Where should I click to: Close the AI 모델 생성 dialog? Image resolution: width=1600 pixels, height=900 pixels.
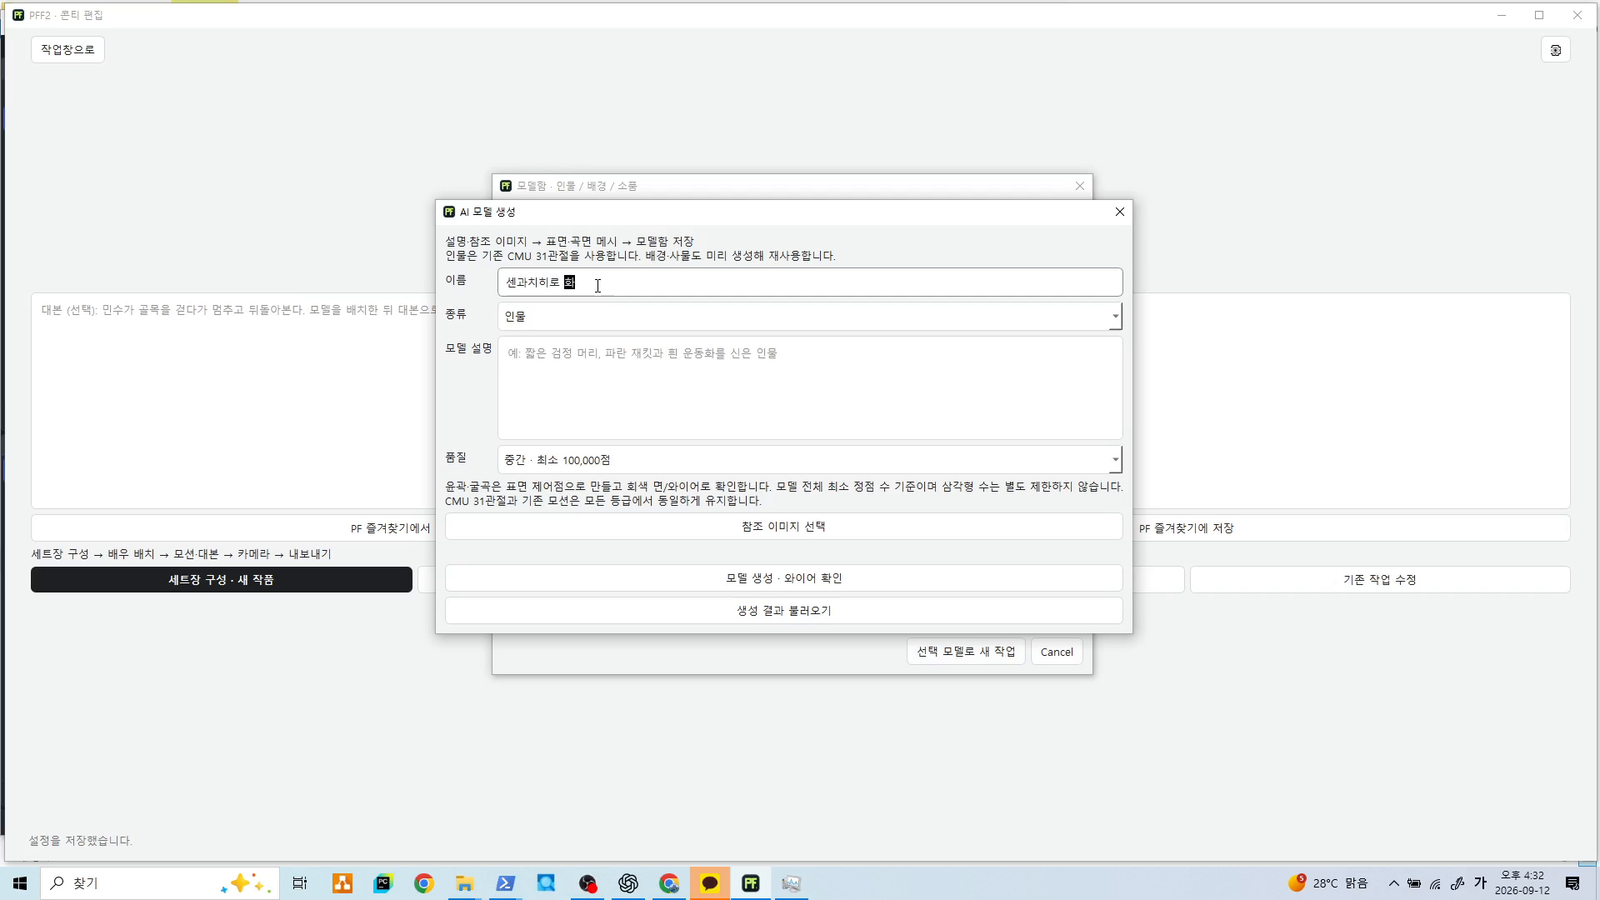coord(1120,212)
